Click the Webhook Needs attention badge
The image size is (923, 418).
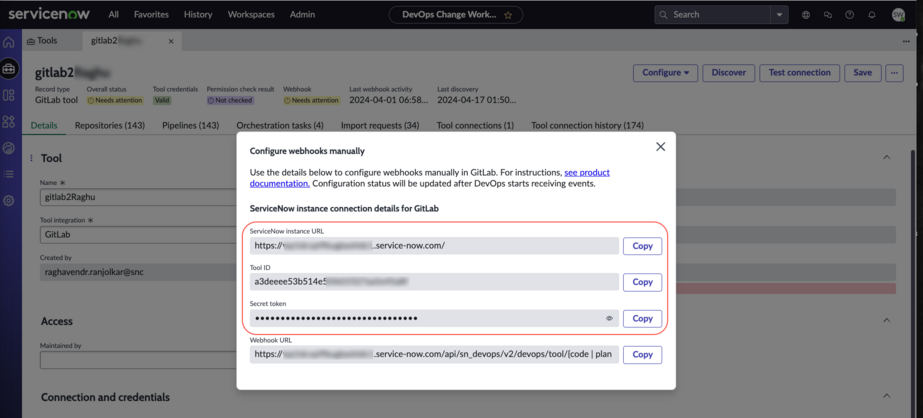click(312, 101)
